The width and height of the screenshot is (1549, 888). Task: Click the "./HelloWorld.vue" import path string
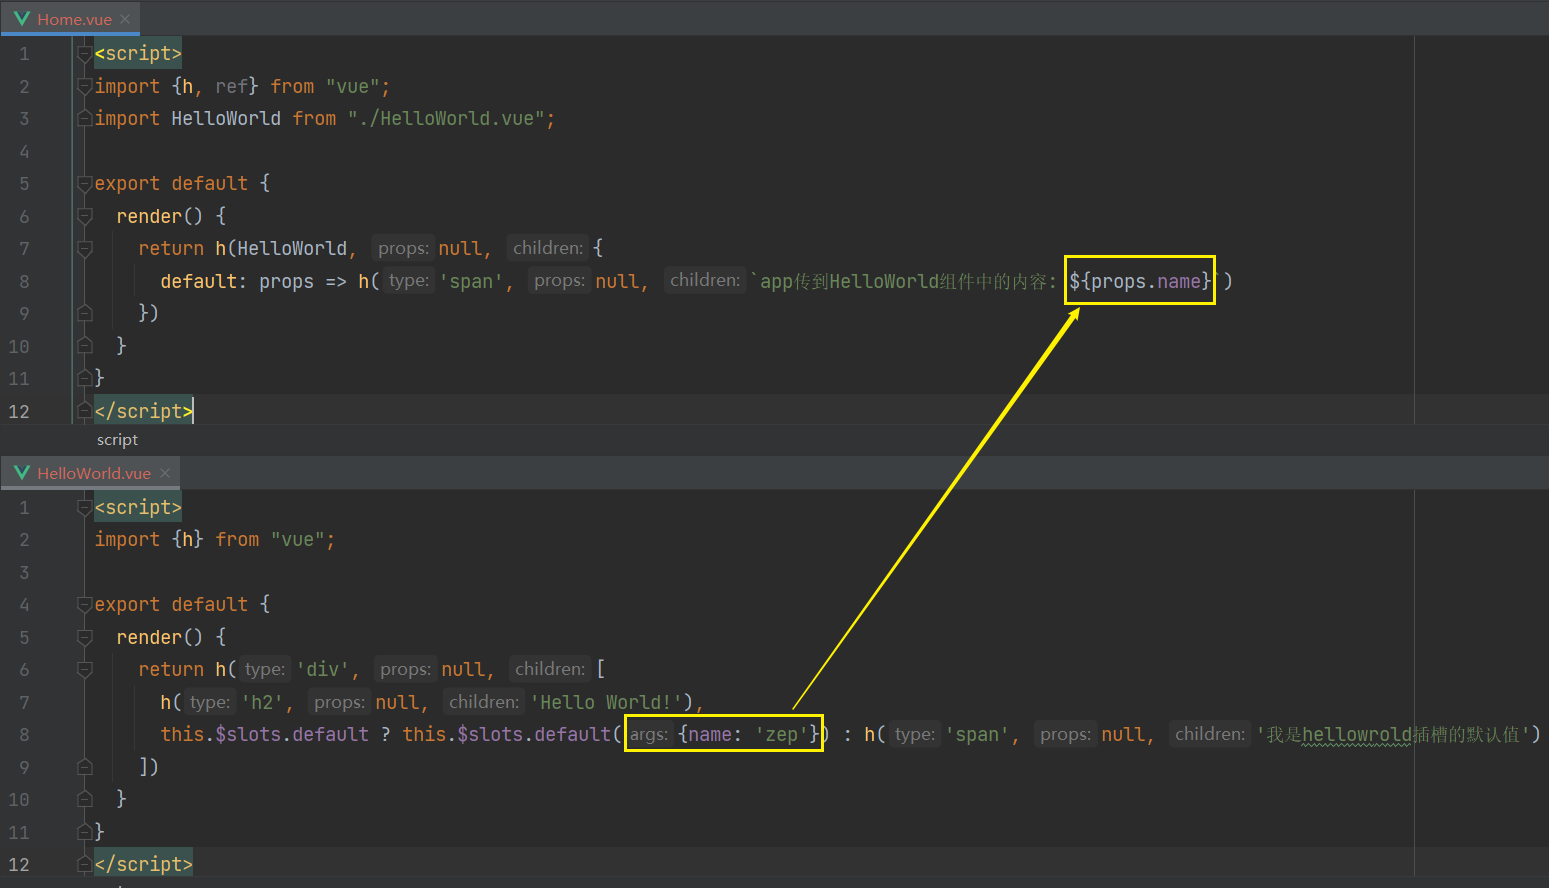[445, 119]
